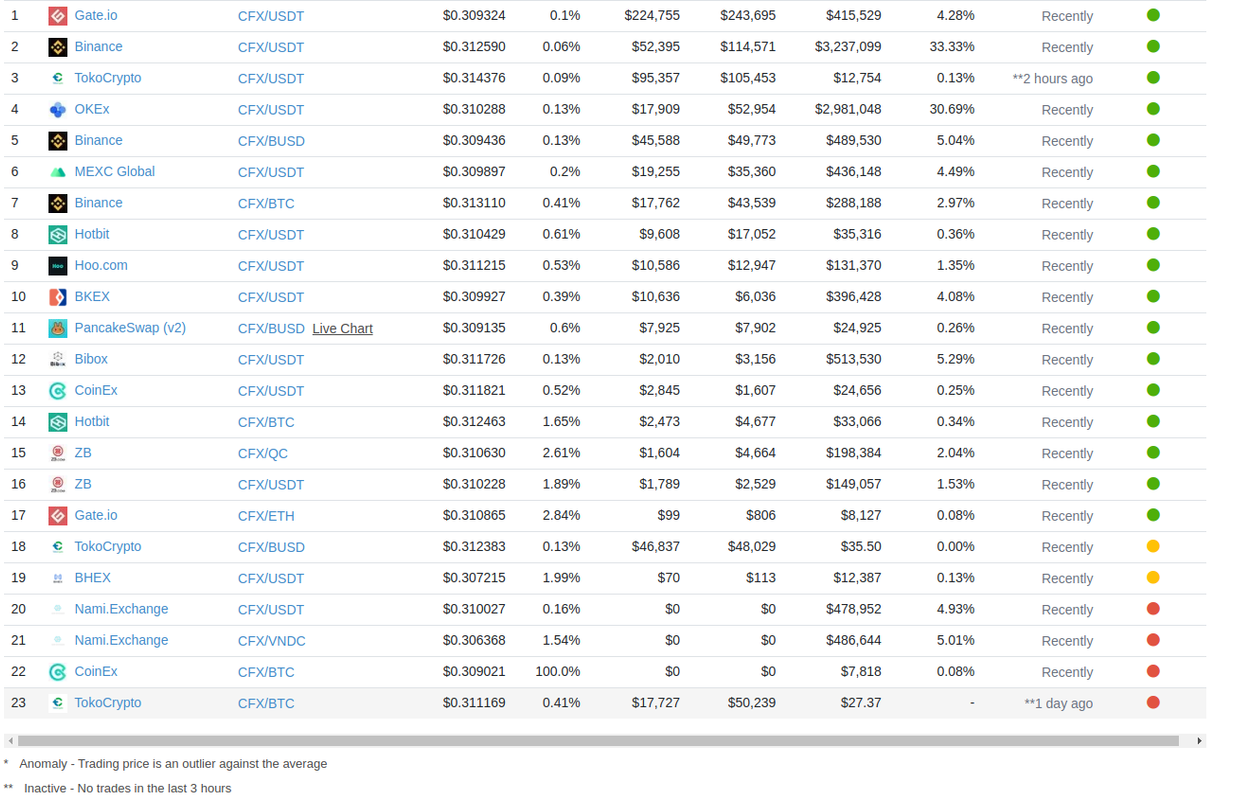Open the MEXC Global exchange link

coord(115,171)
